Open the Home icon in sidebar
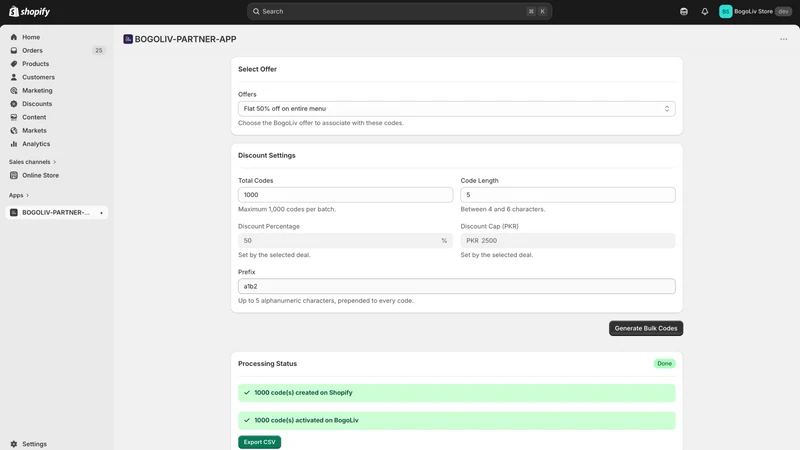 pos(14,37)
